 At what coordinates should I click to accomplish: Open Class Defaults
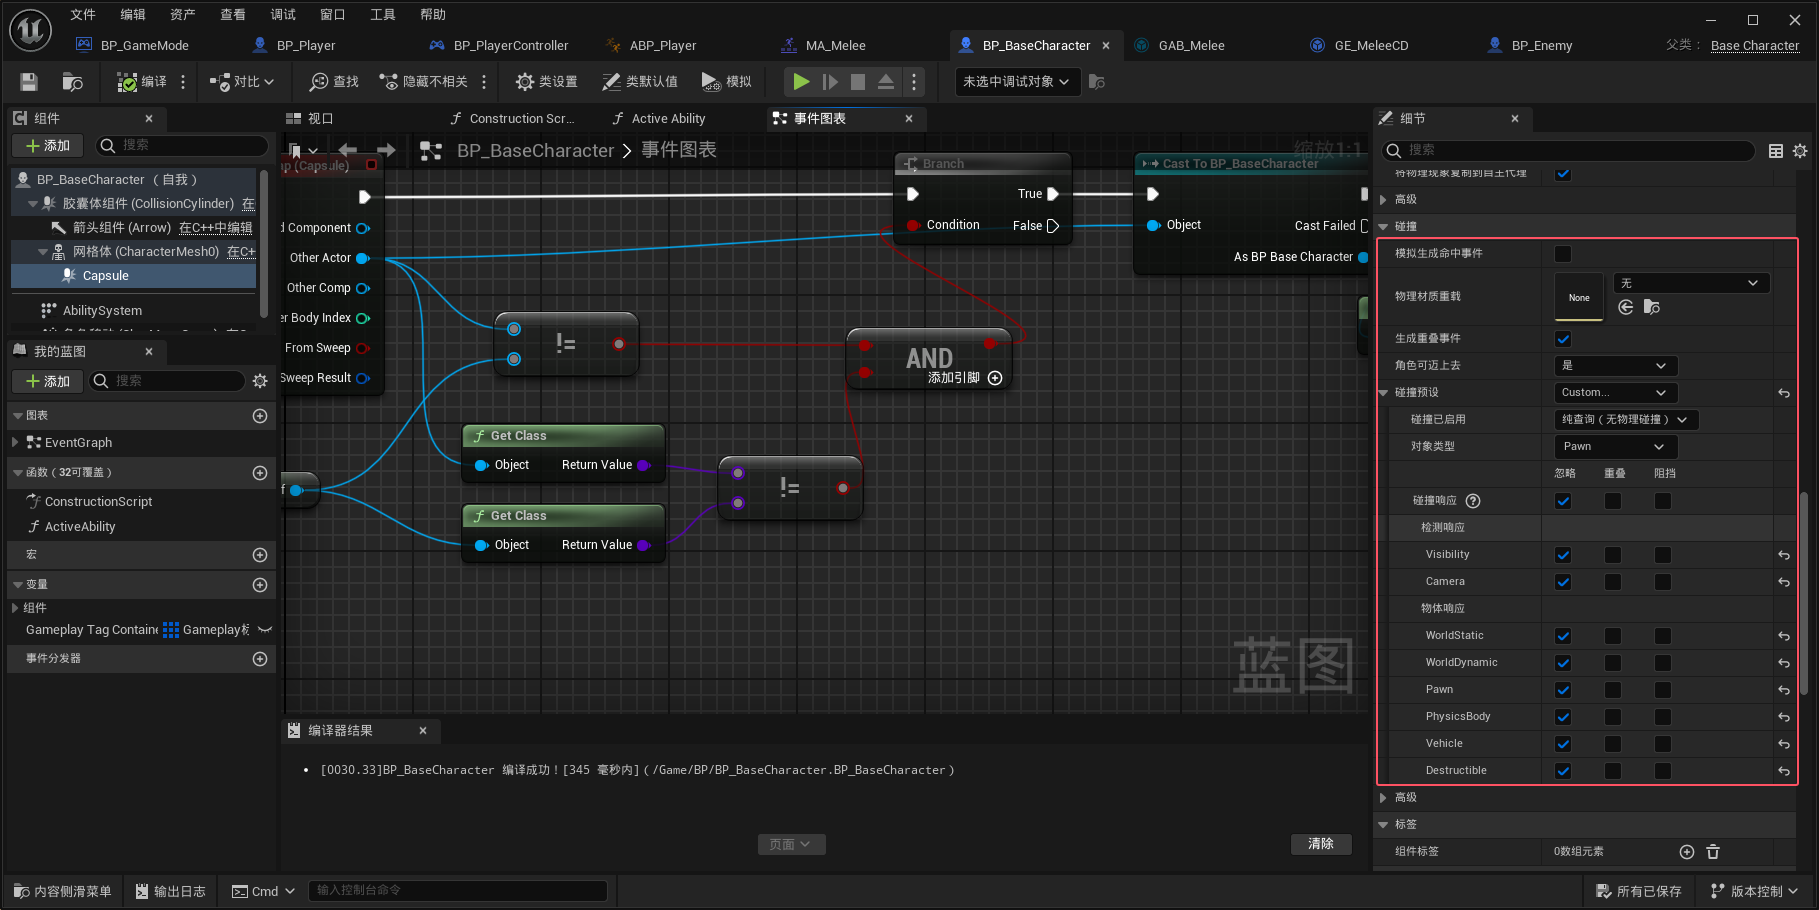[640, 82]
